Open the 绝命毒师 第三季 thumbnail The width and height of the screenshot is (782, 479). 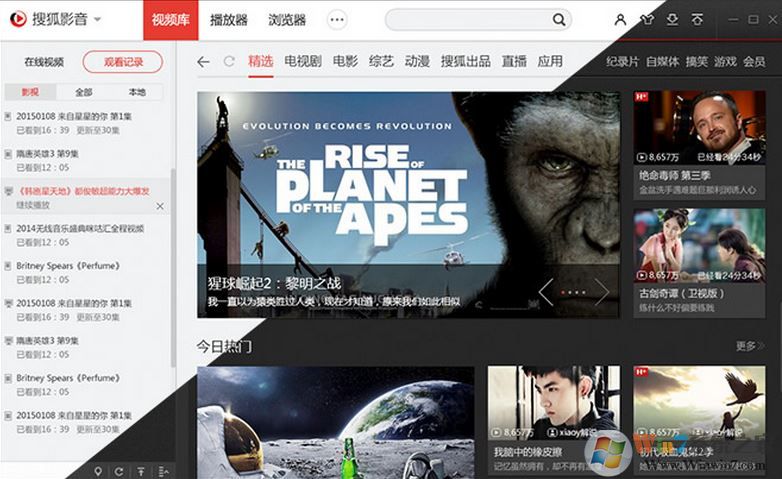tap(699, 127)
